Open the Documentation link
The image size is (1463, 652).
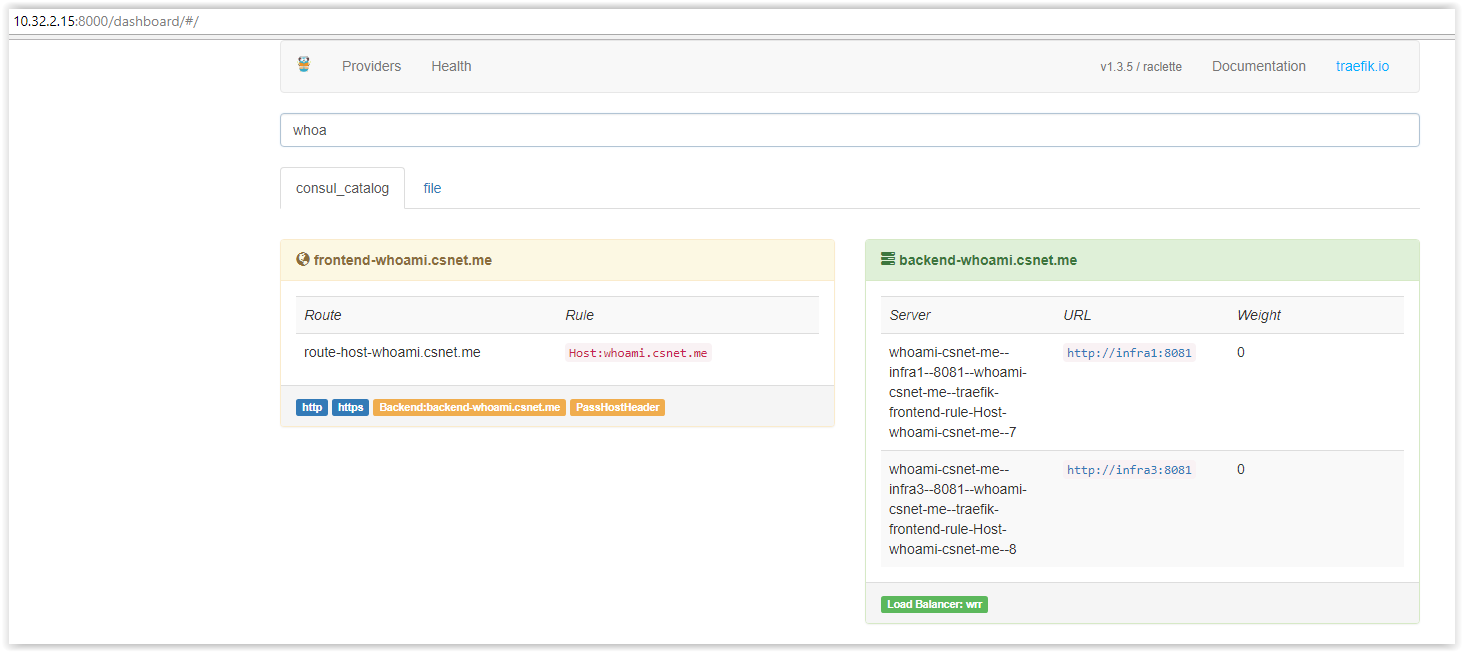1259,66
